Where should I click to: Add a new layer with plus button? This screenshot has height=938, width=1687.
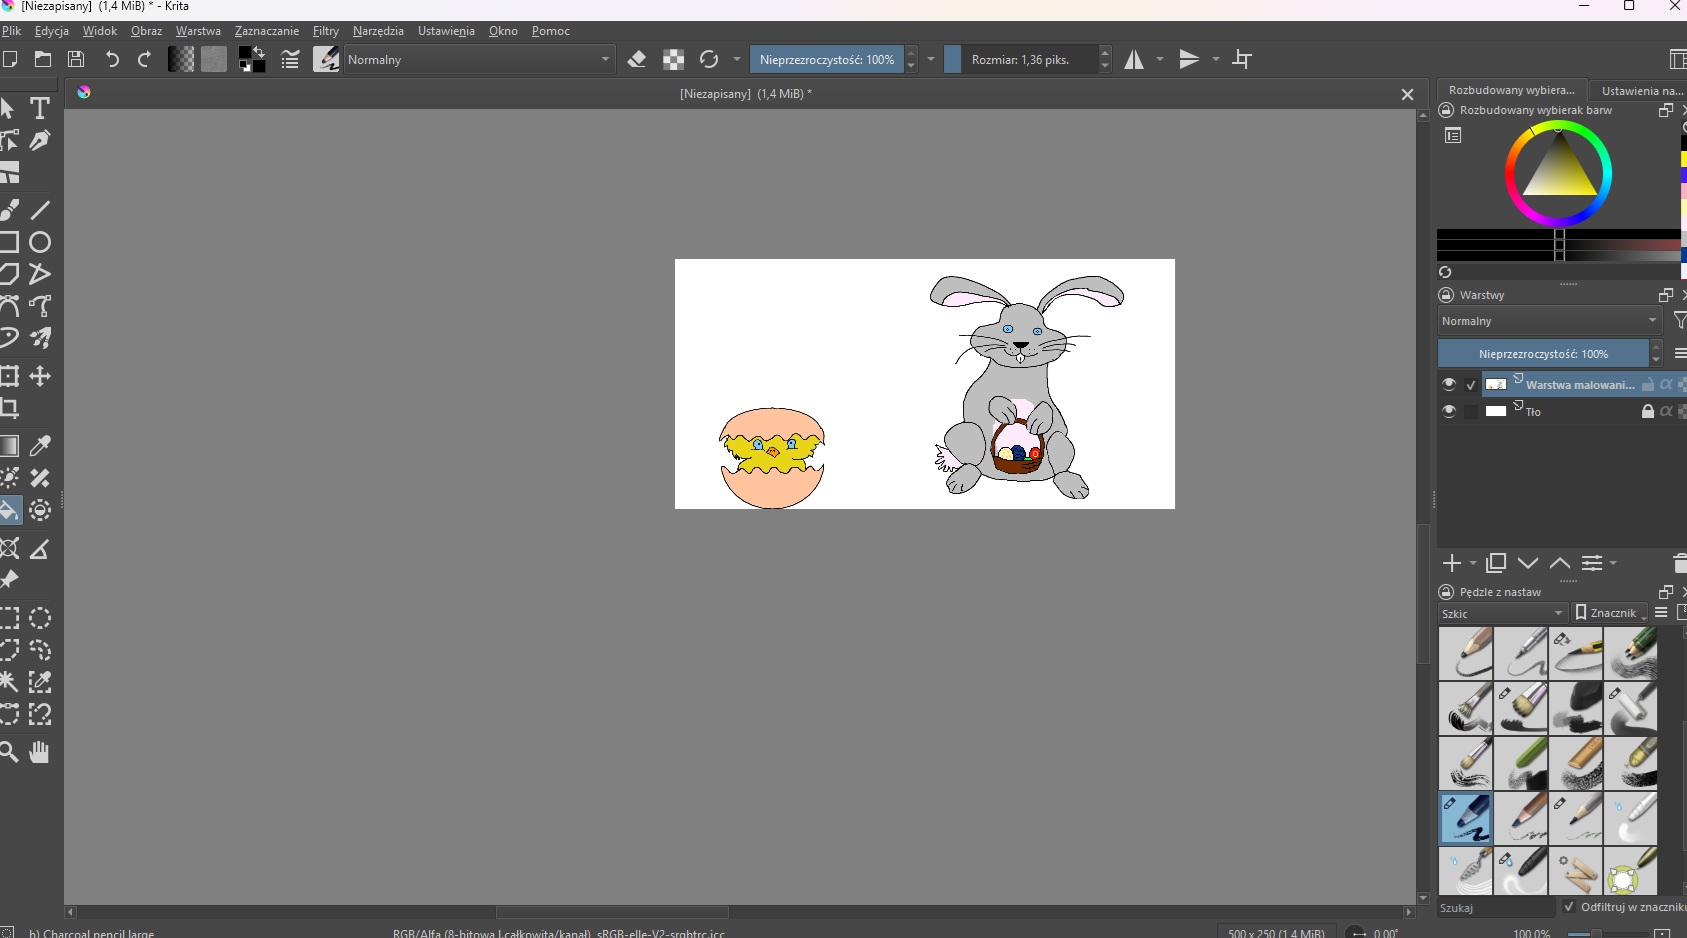click(1452, 563)
